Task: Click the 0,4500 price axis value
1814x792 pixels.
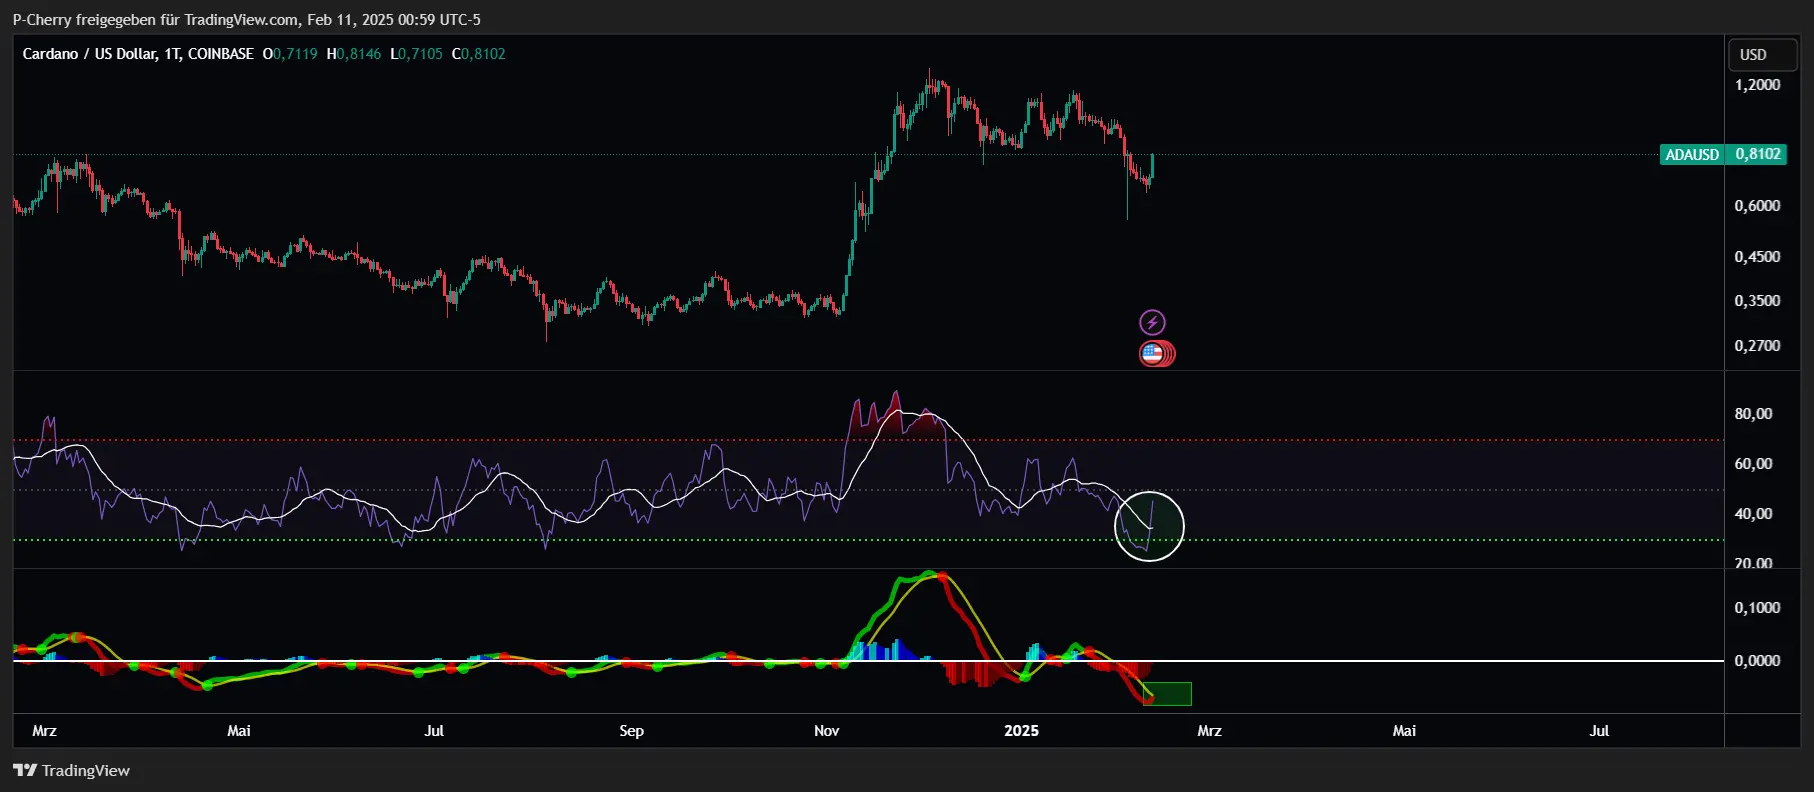Action: point(1757,257)
